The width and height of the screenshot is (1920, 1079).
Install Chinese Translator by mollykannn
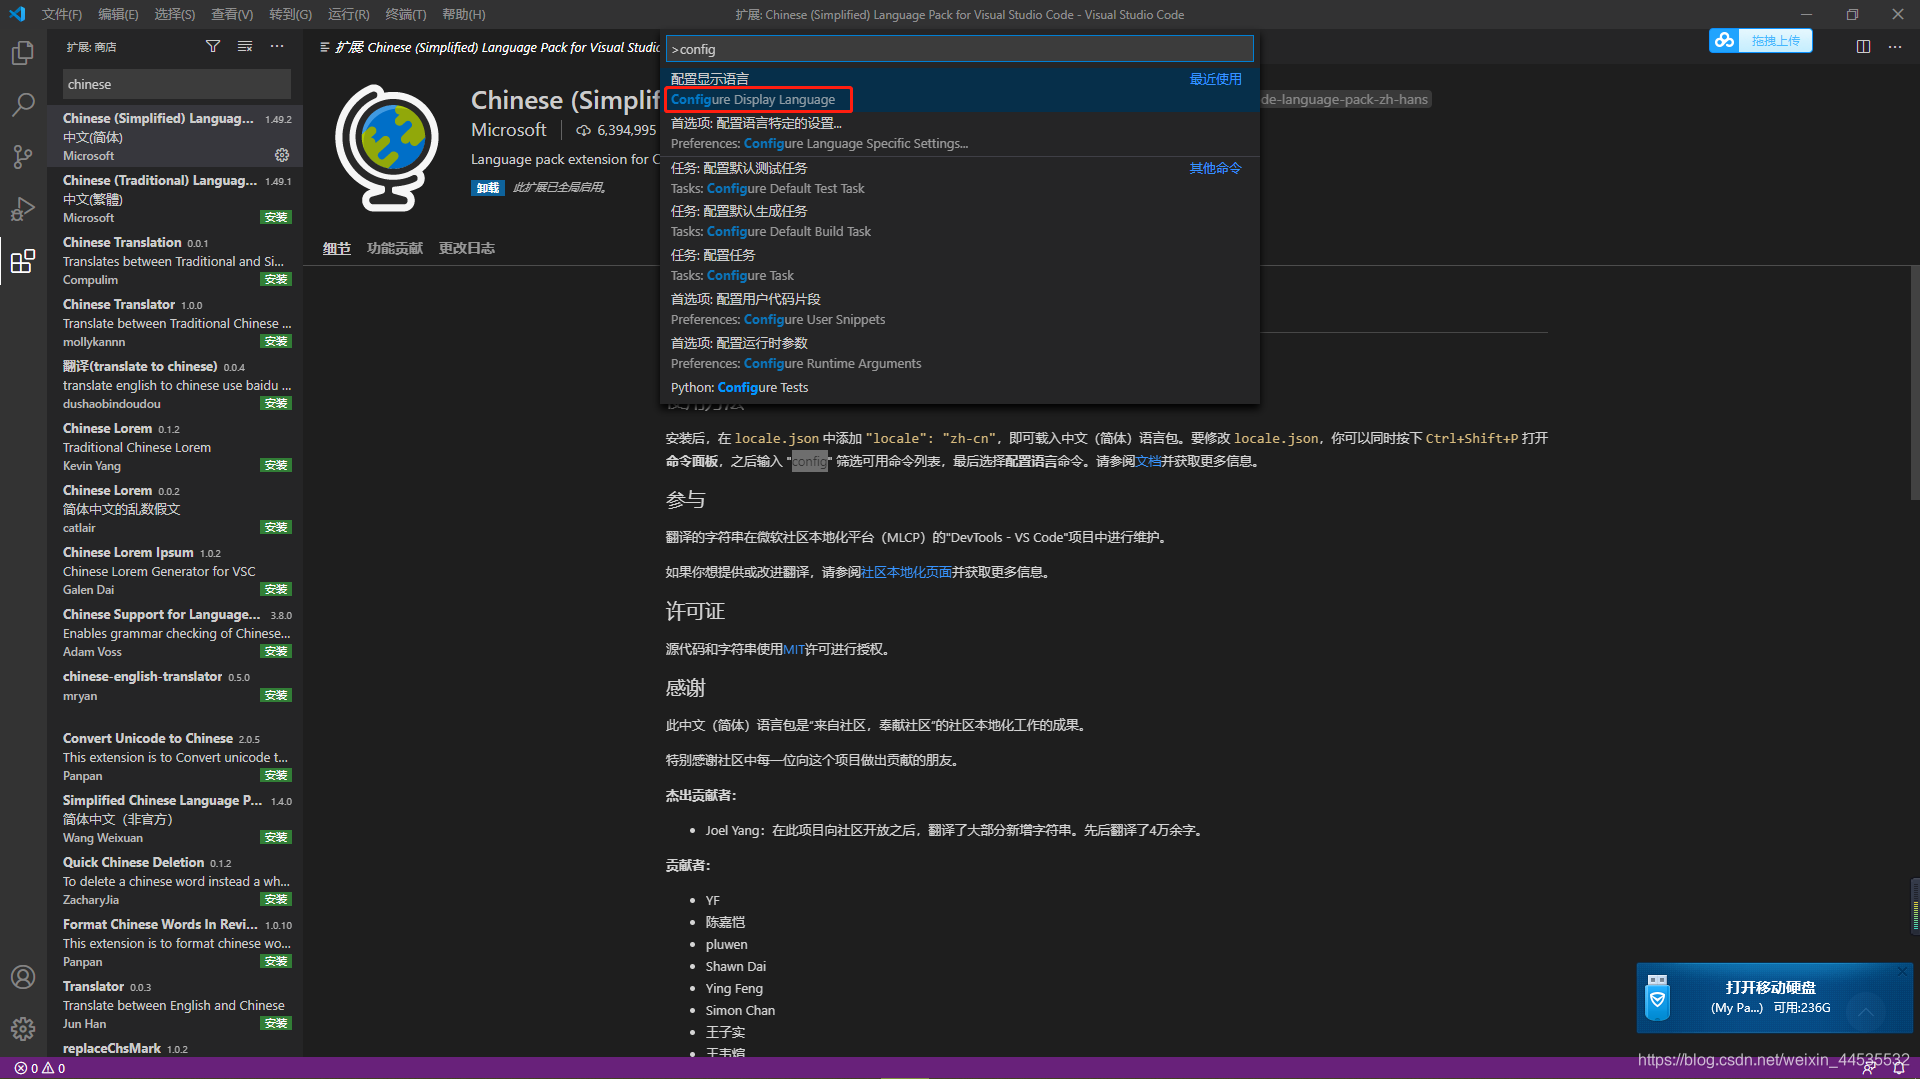tap(276, 341)
